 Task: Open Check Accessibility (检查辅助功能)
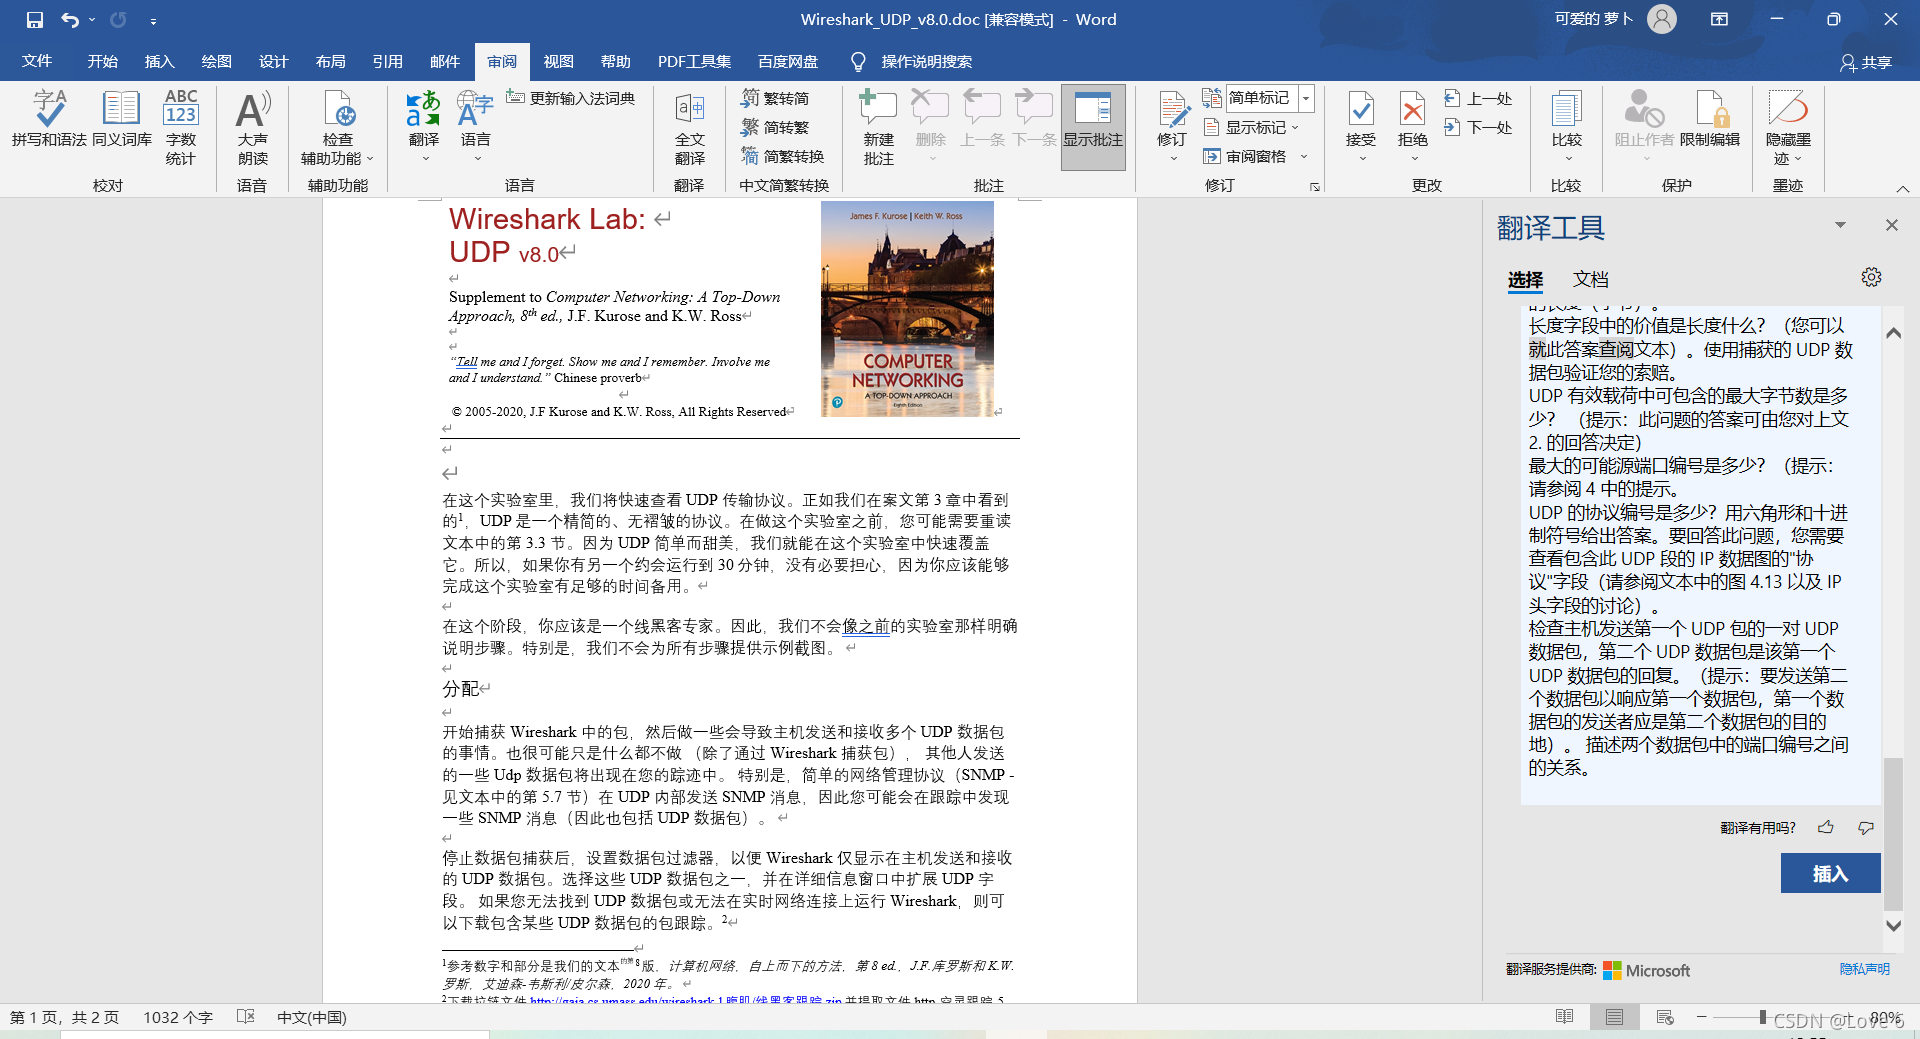pyautogui.click(x=338, y=126)
